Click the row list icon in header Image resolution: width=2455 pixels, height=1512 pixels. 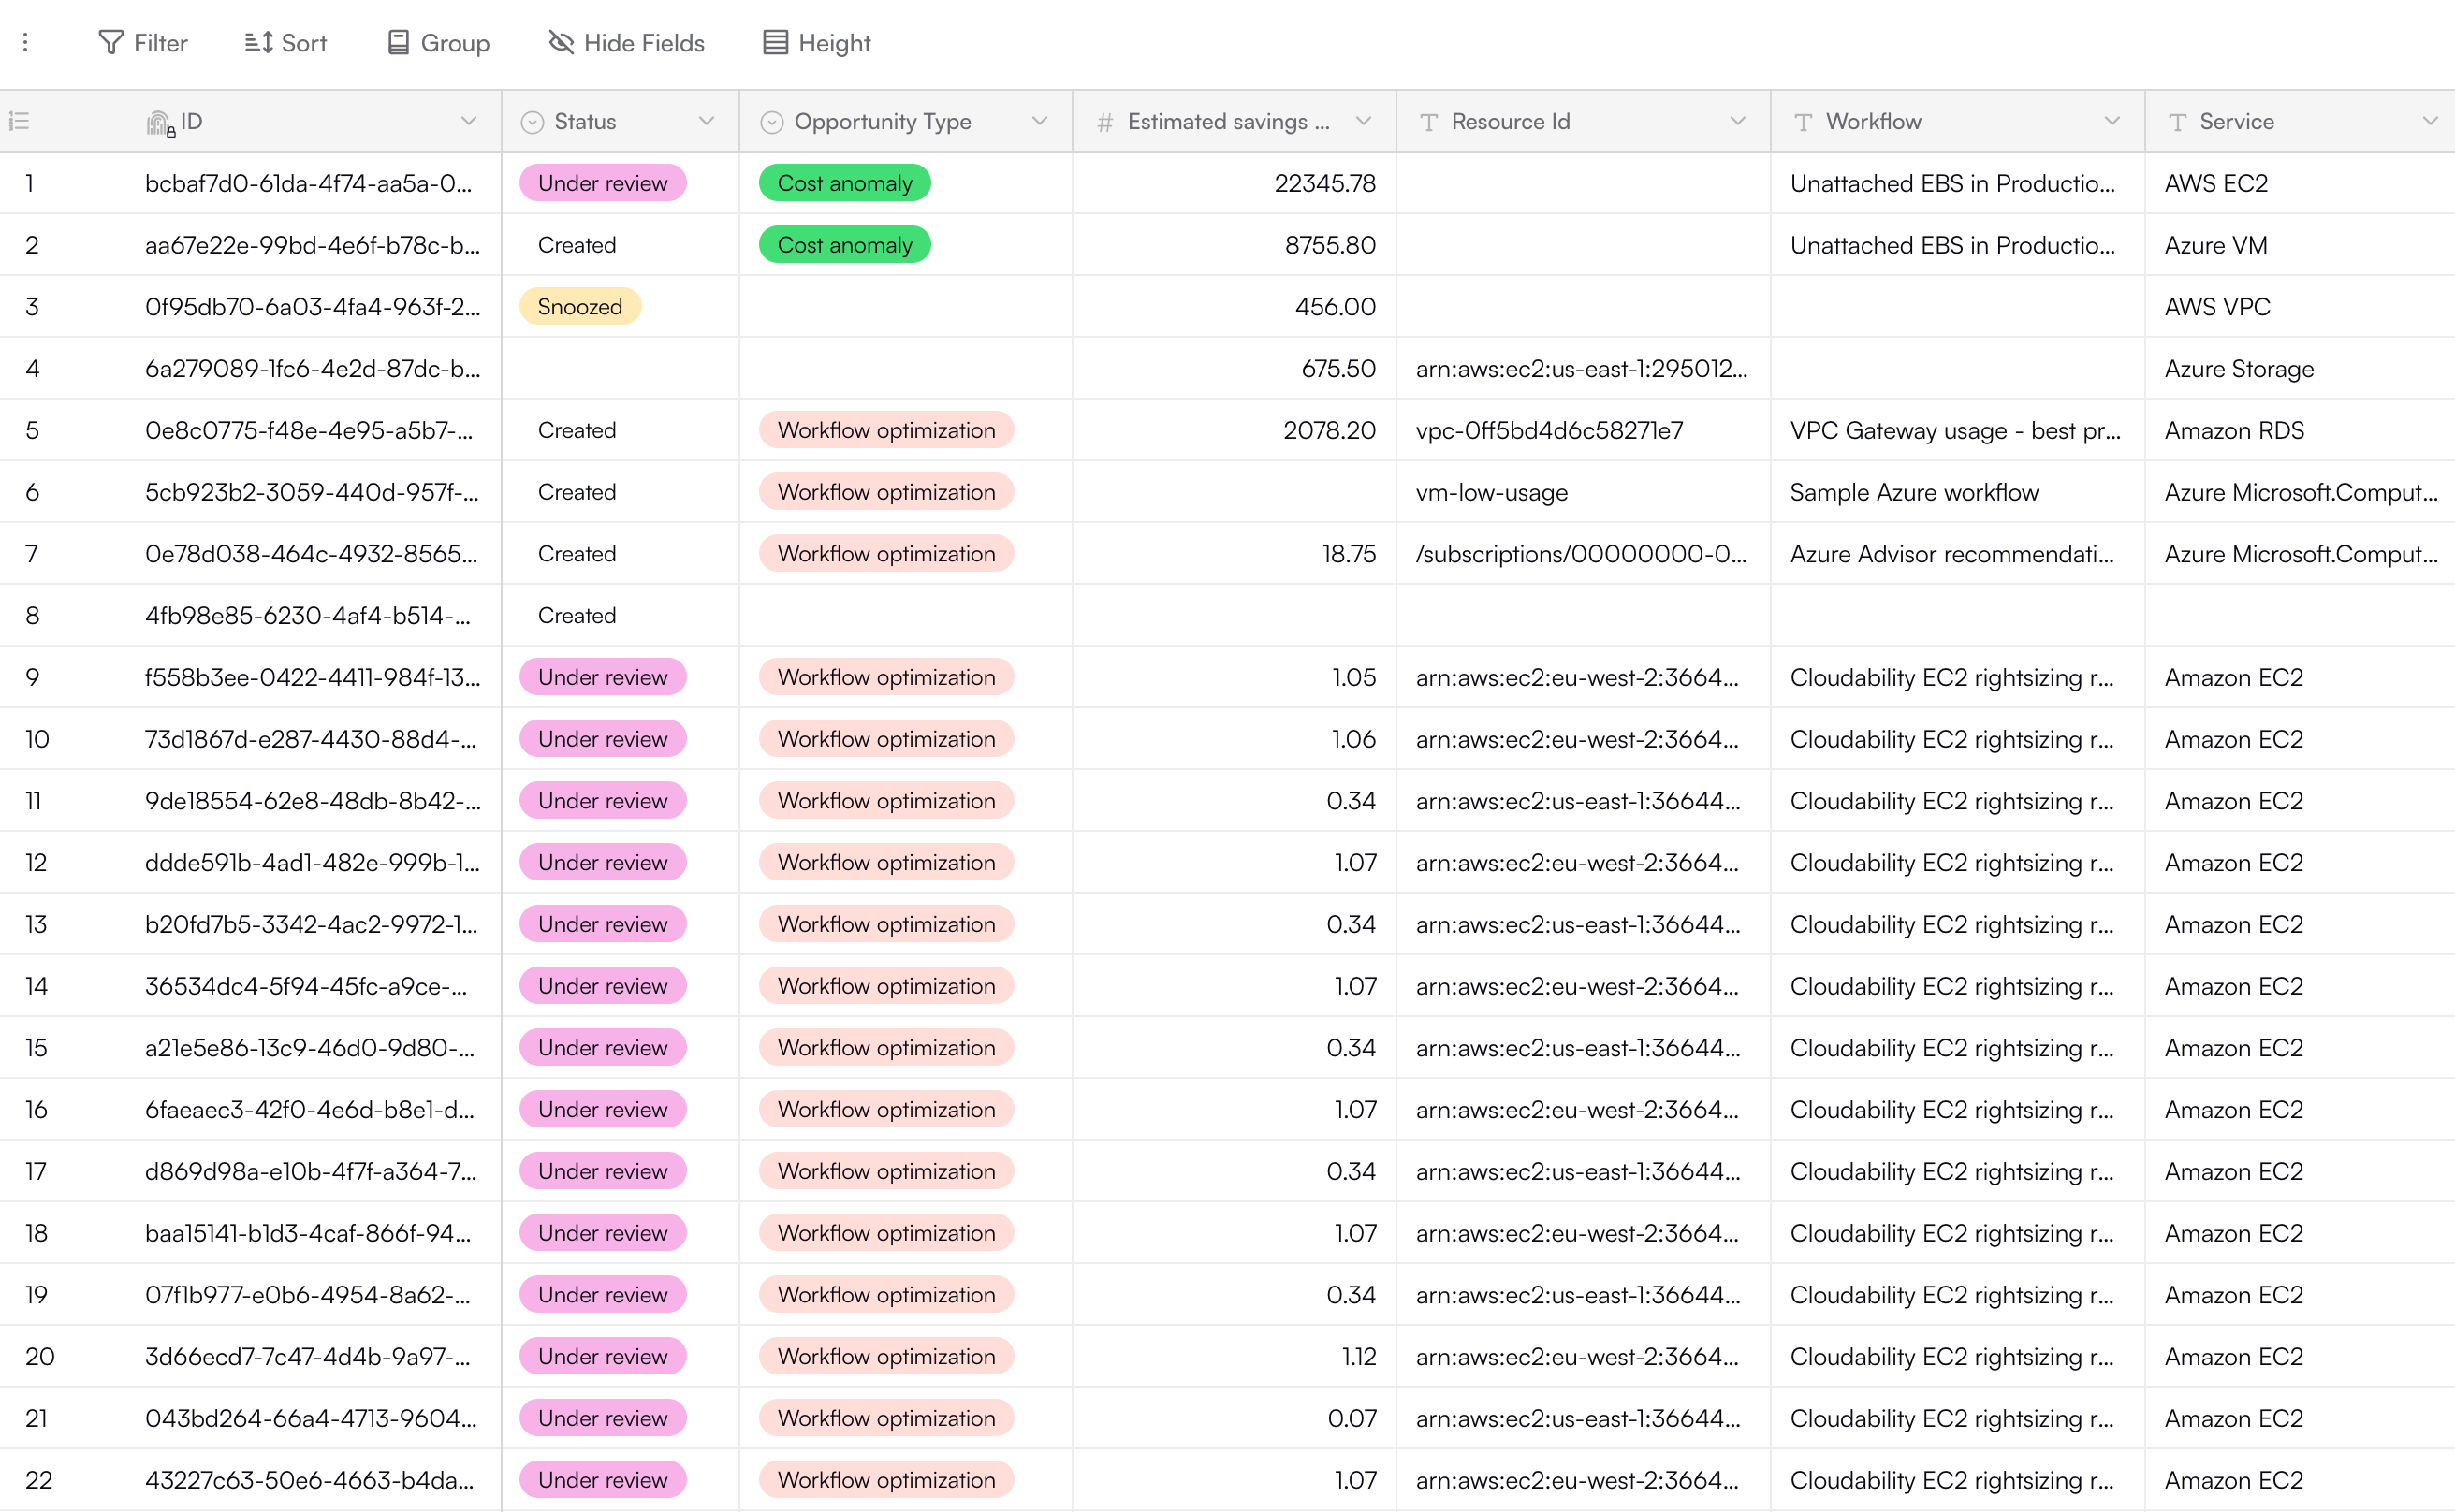tap(19, 122)
